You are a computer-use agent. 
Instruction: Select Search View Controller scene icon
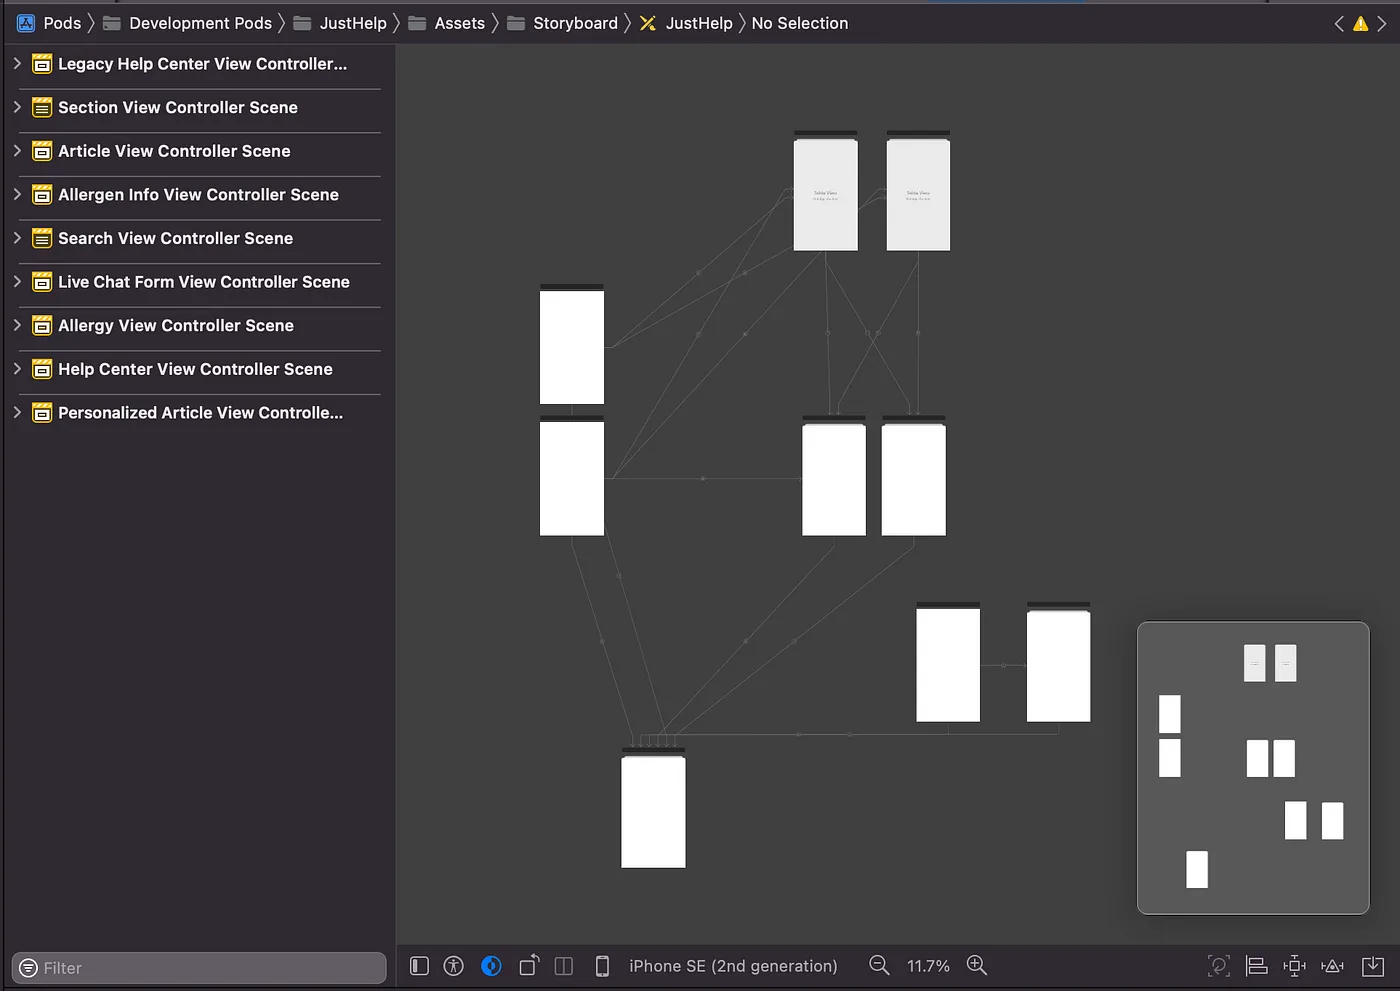42,238
